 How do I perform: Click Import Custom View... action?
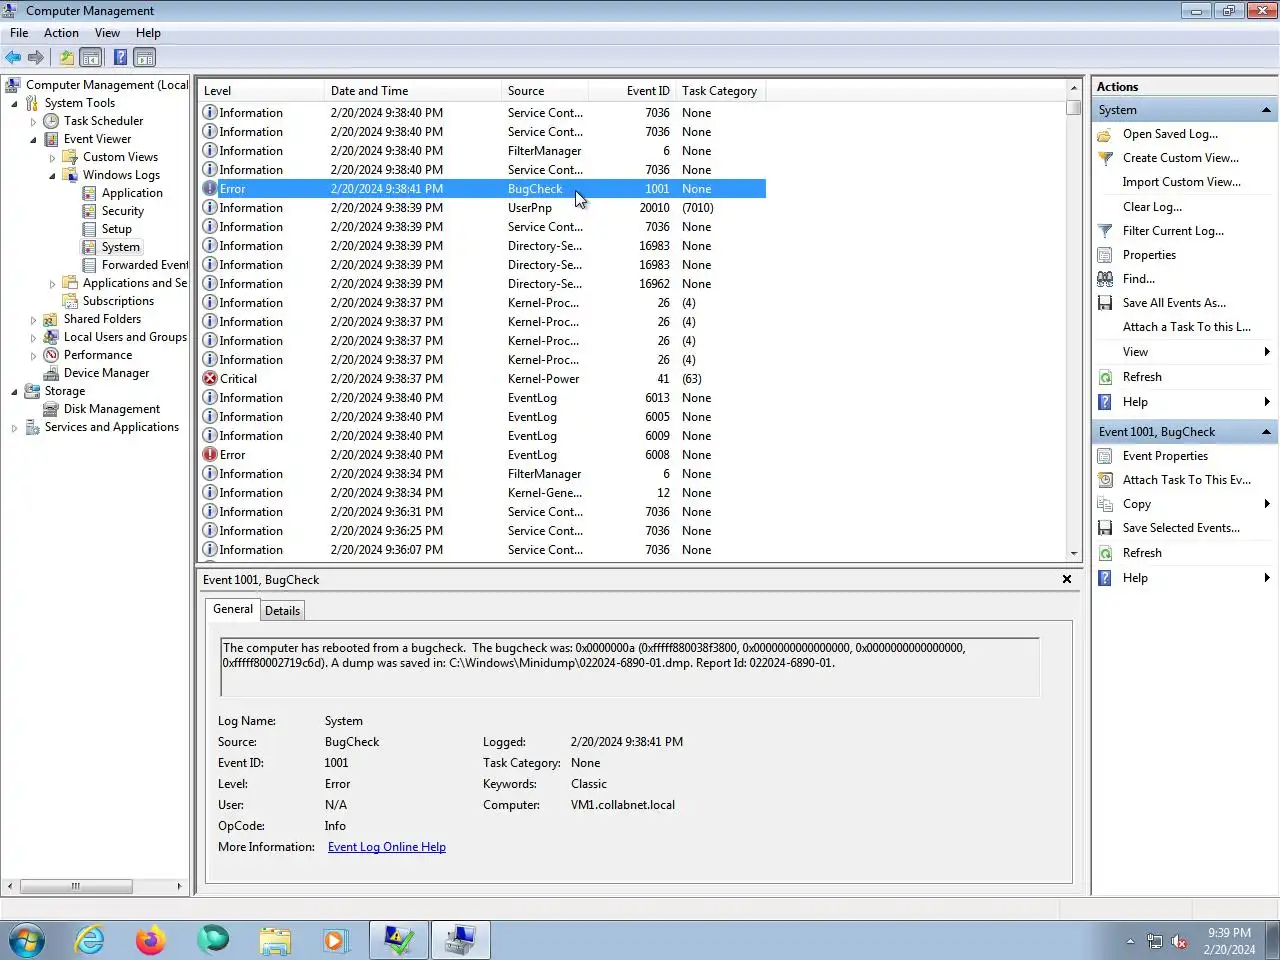click(1181, 182)
